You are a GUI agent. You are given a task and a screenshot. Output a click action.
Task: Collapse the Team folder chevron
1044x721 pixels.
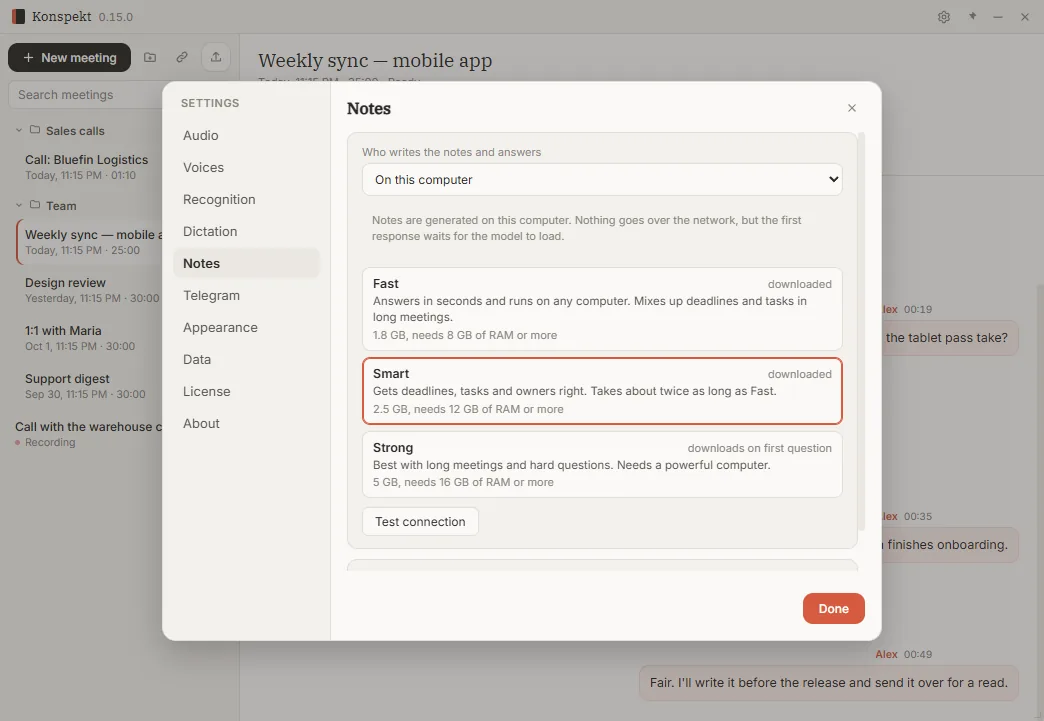[x=19, y=205]
